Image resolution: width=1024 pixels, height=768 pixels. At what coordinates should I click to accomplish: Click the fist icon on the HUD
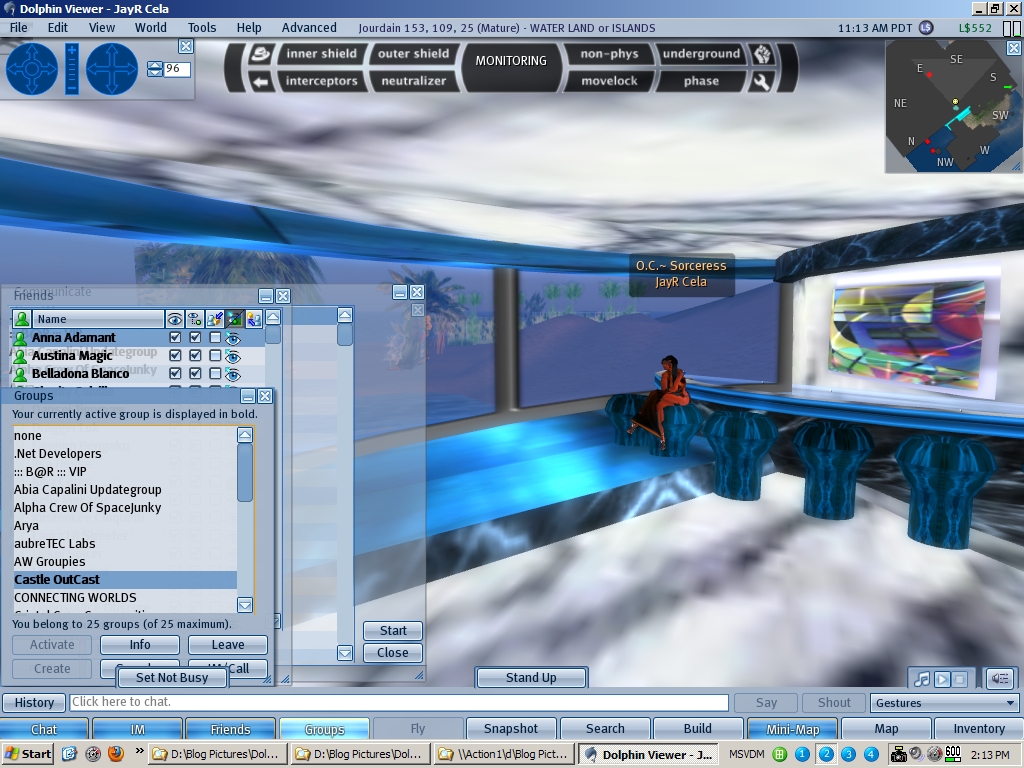tap(762, 54)
